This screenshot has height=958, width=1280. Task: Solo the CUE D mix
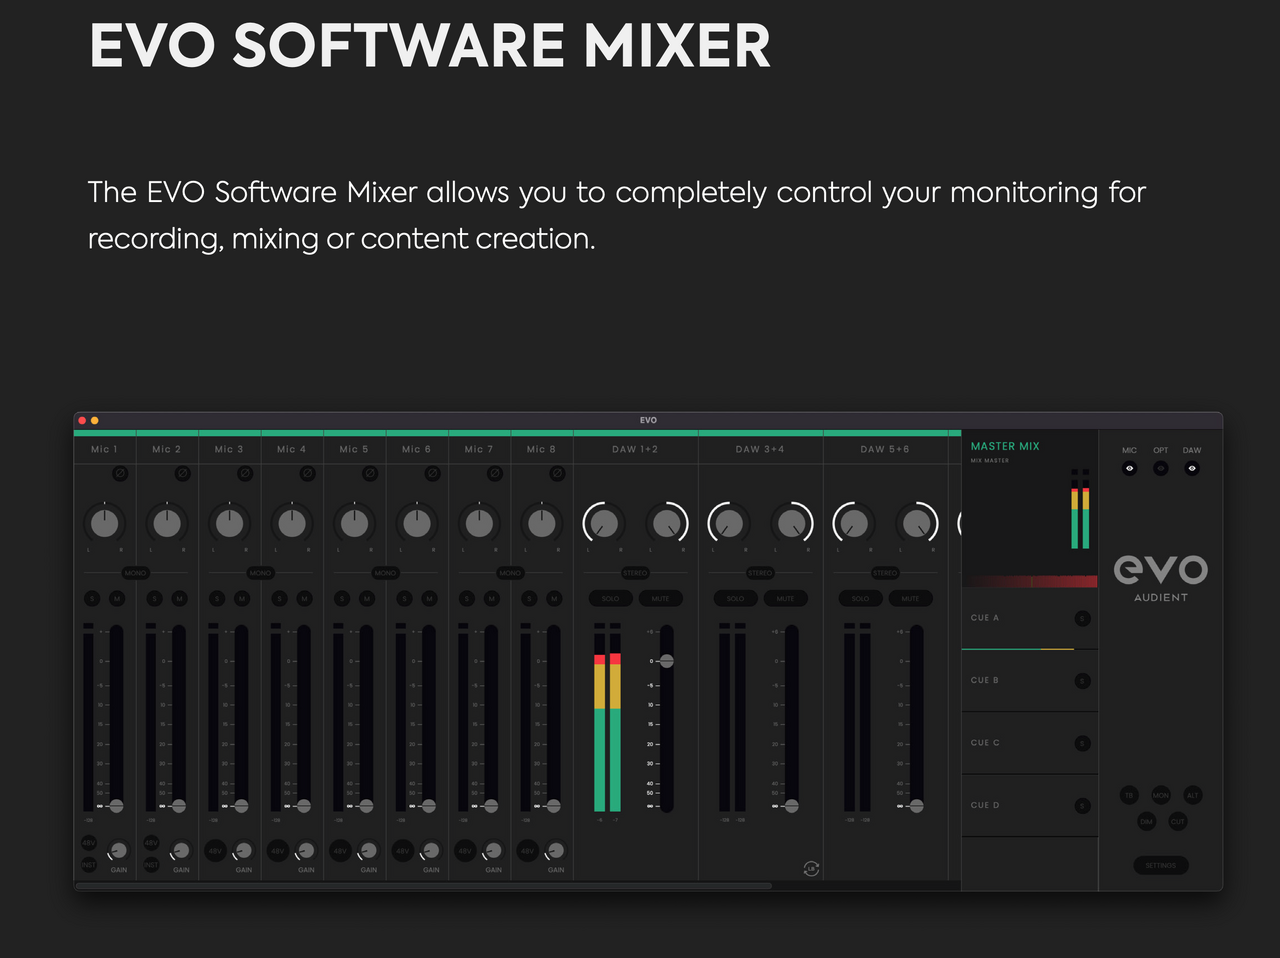click(x=1082, y=806)
